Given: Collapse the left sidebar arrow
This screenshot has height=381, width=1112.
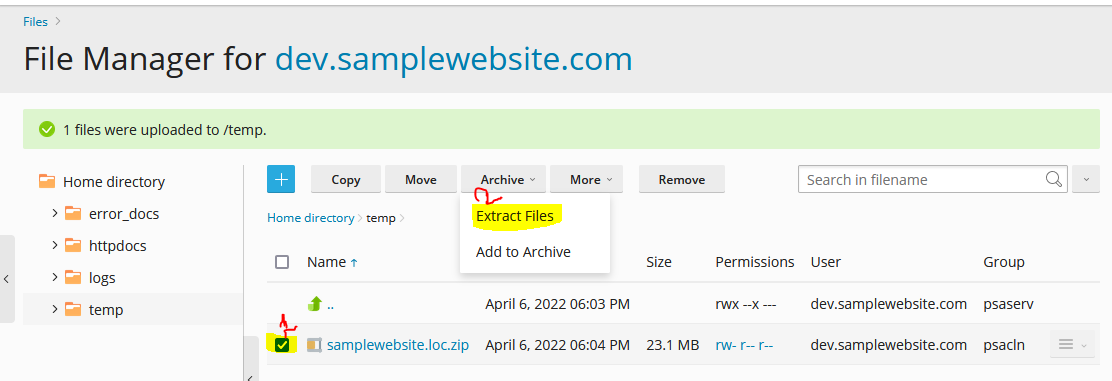Looking at the screenshot, I should [x=6, y=279].
